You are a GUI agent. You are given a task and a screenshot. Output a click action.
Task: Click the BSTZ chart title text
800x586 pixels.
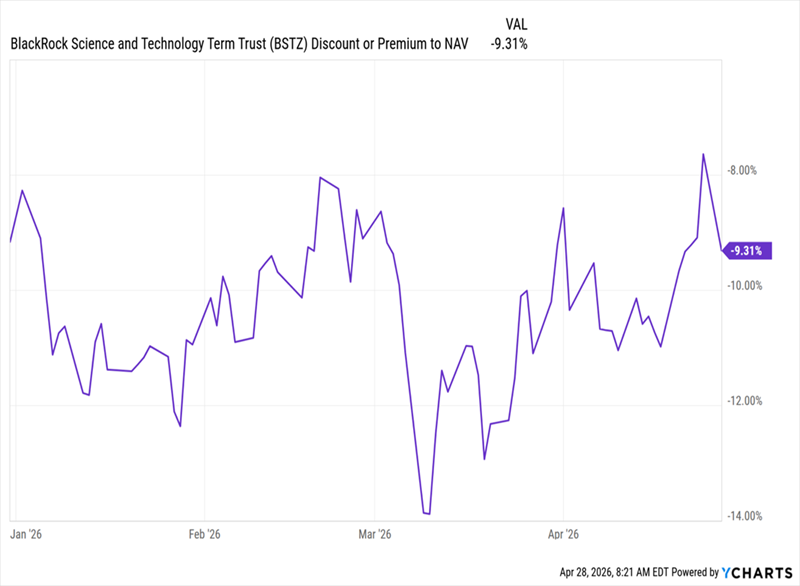(x=240, y=44)
